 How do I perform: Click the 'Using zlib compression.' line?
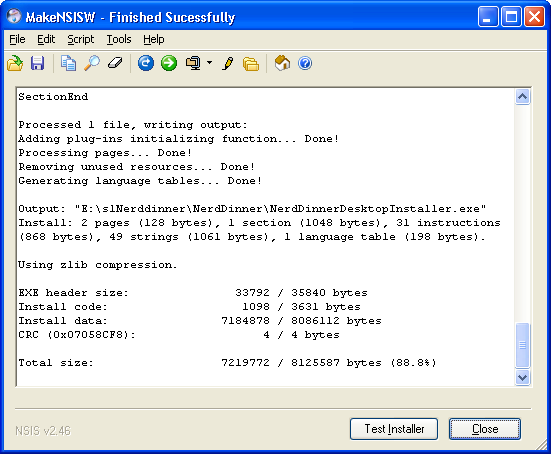tap(98, 265)
